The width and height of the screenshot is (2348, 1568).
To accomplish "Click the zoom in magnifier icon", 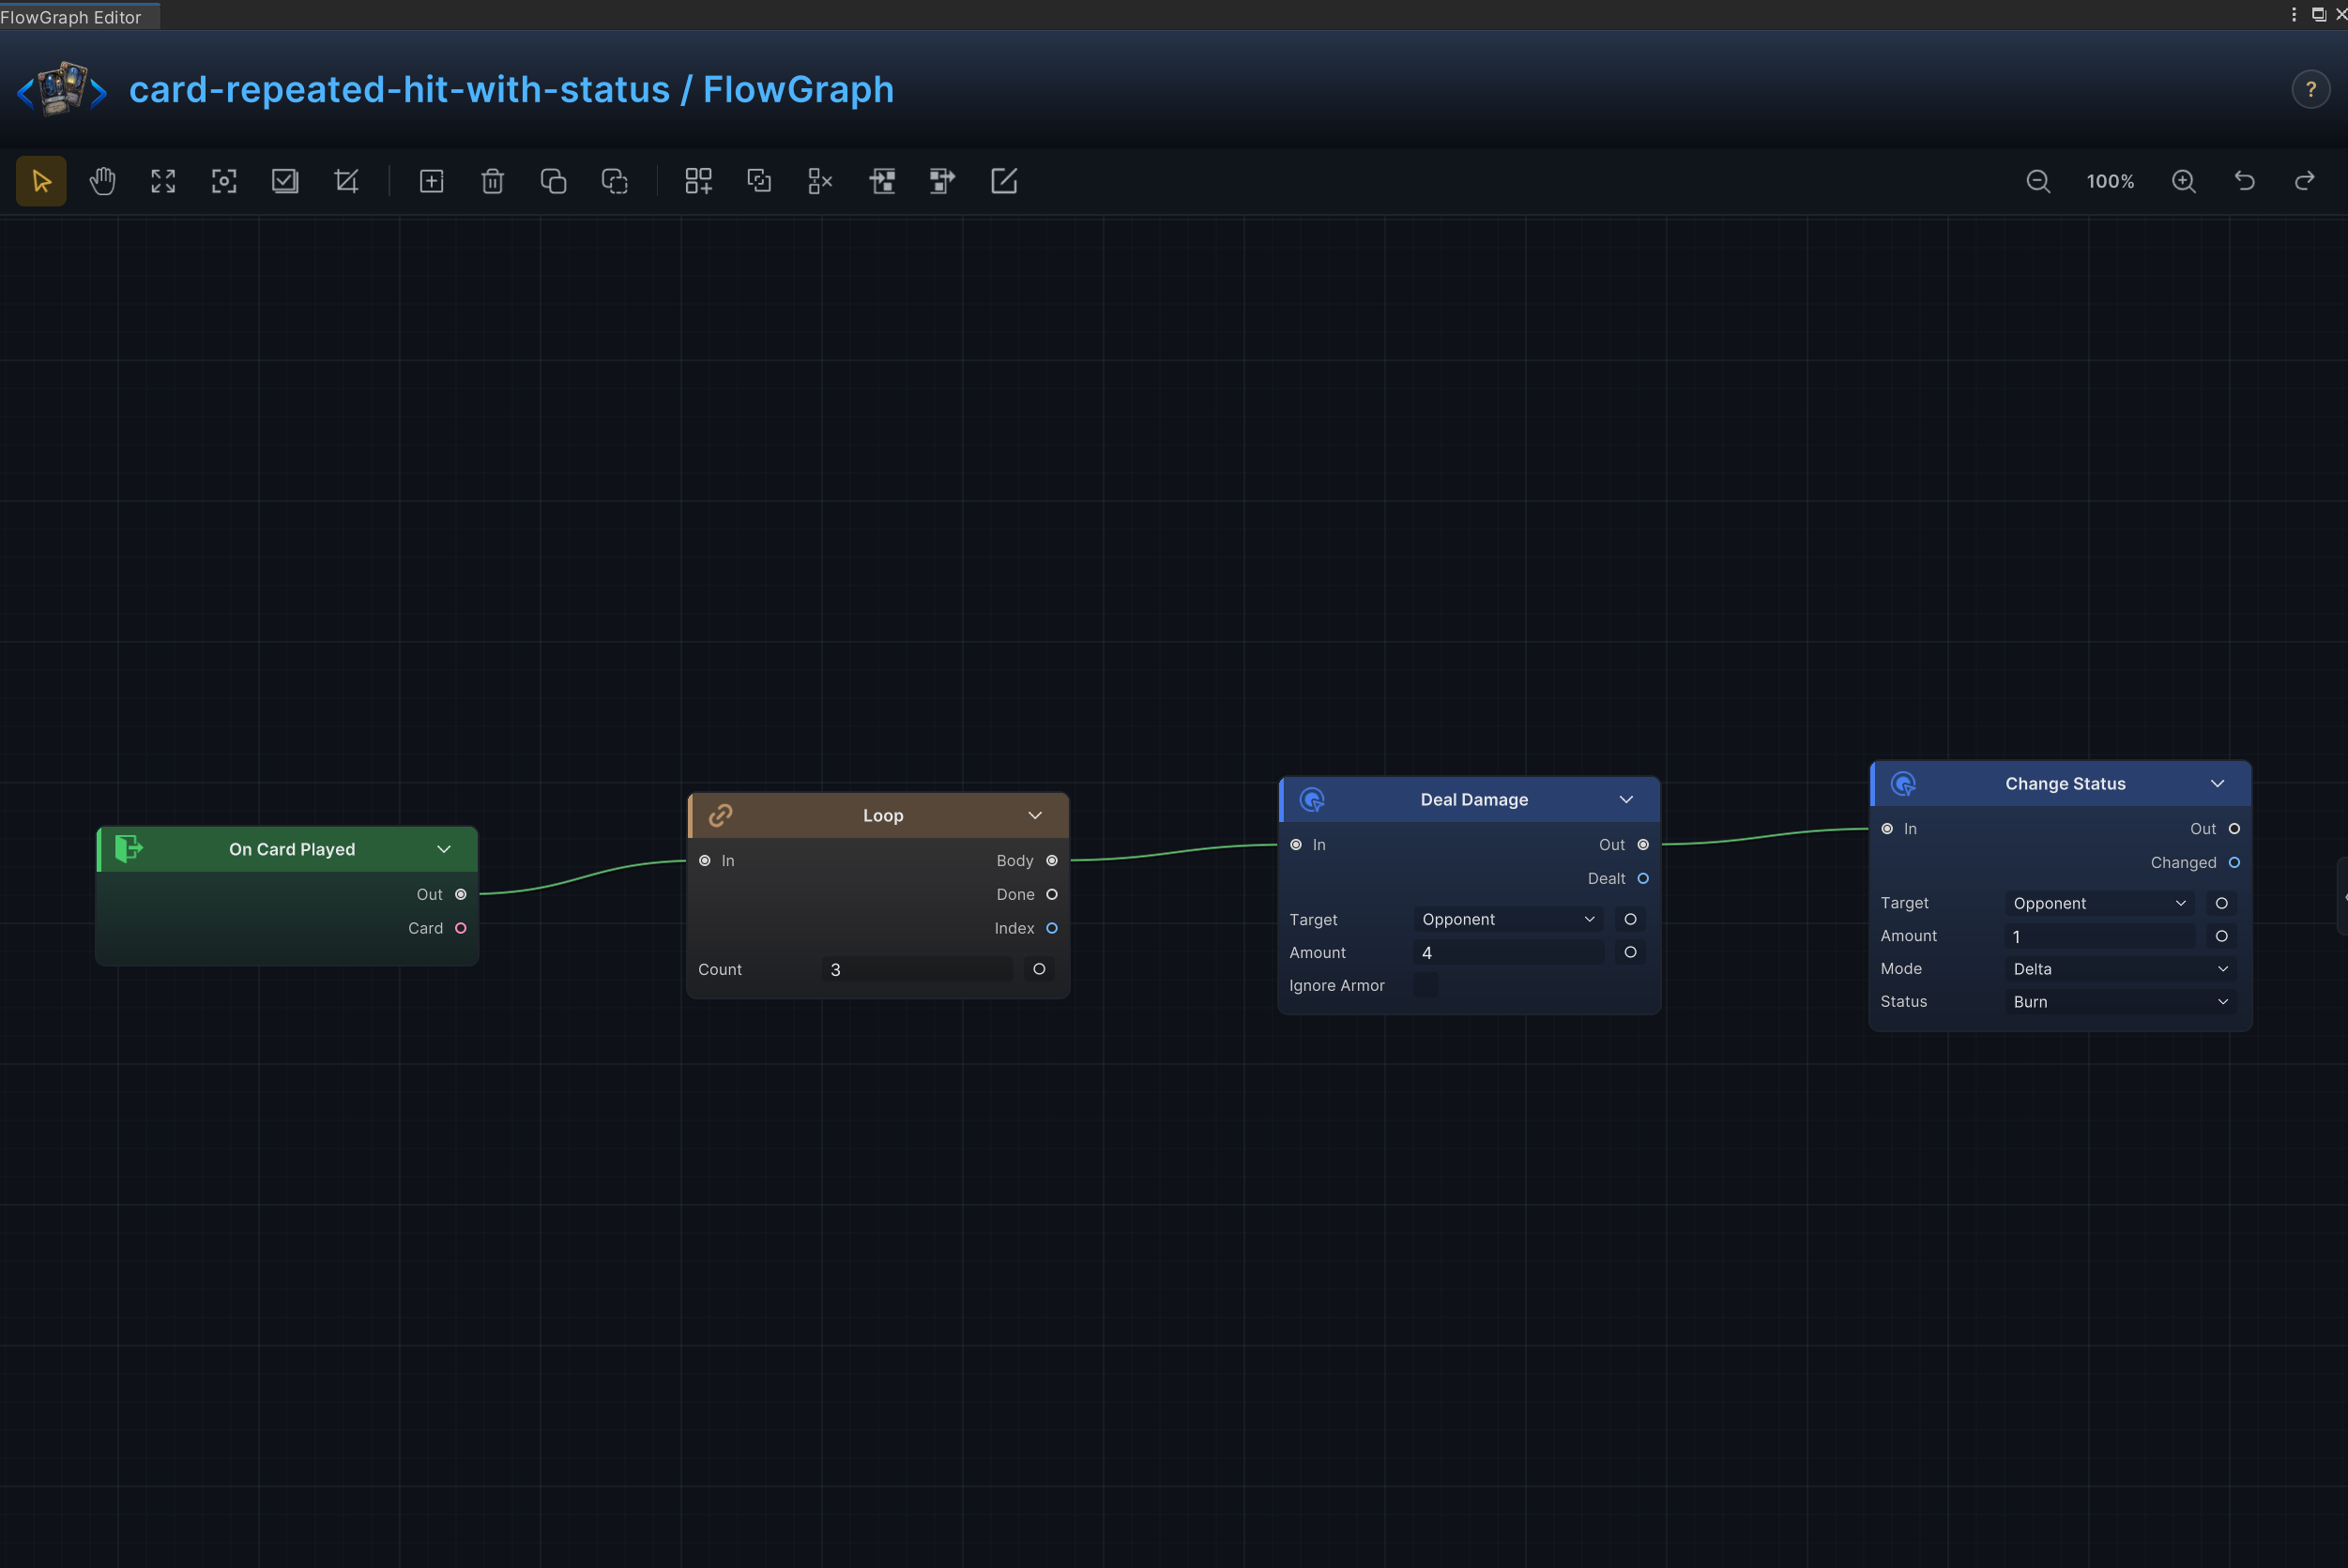I will 2184,181.
